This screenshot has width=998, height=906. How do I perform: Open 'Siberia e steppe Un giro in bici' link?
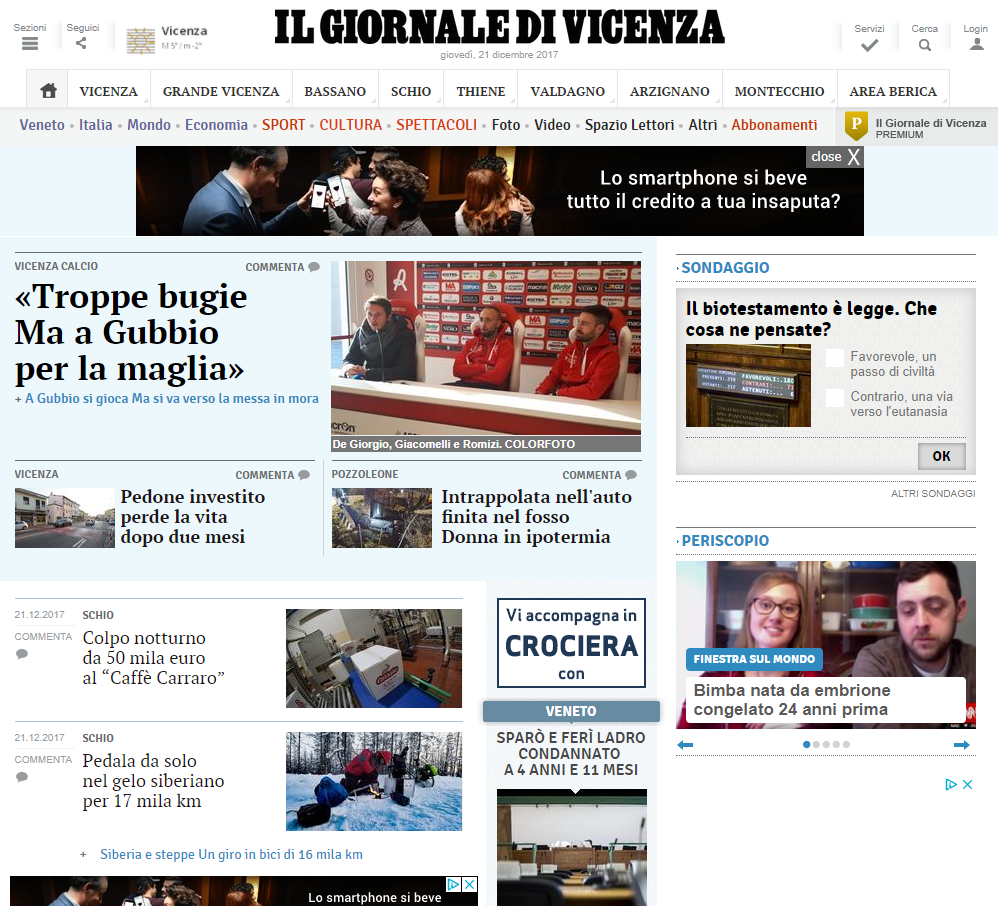tap(231, 854)
